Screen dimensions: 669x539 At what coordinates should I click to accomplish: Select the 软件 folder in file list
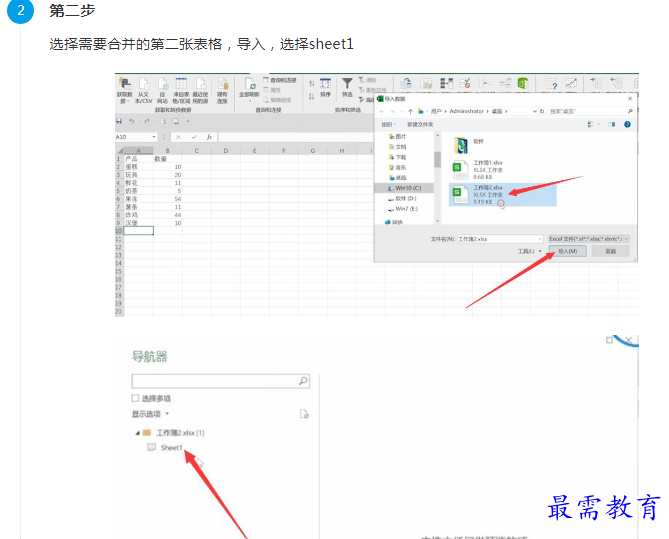[469, 145]
